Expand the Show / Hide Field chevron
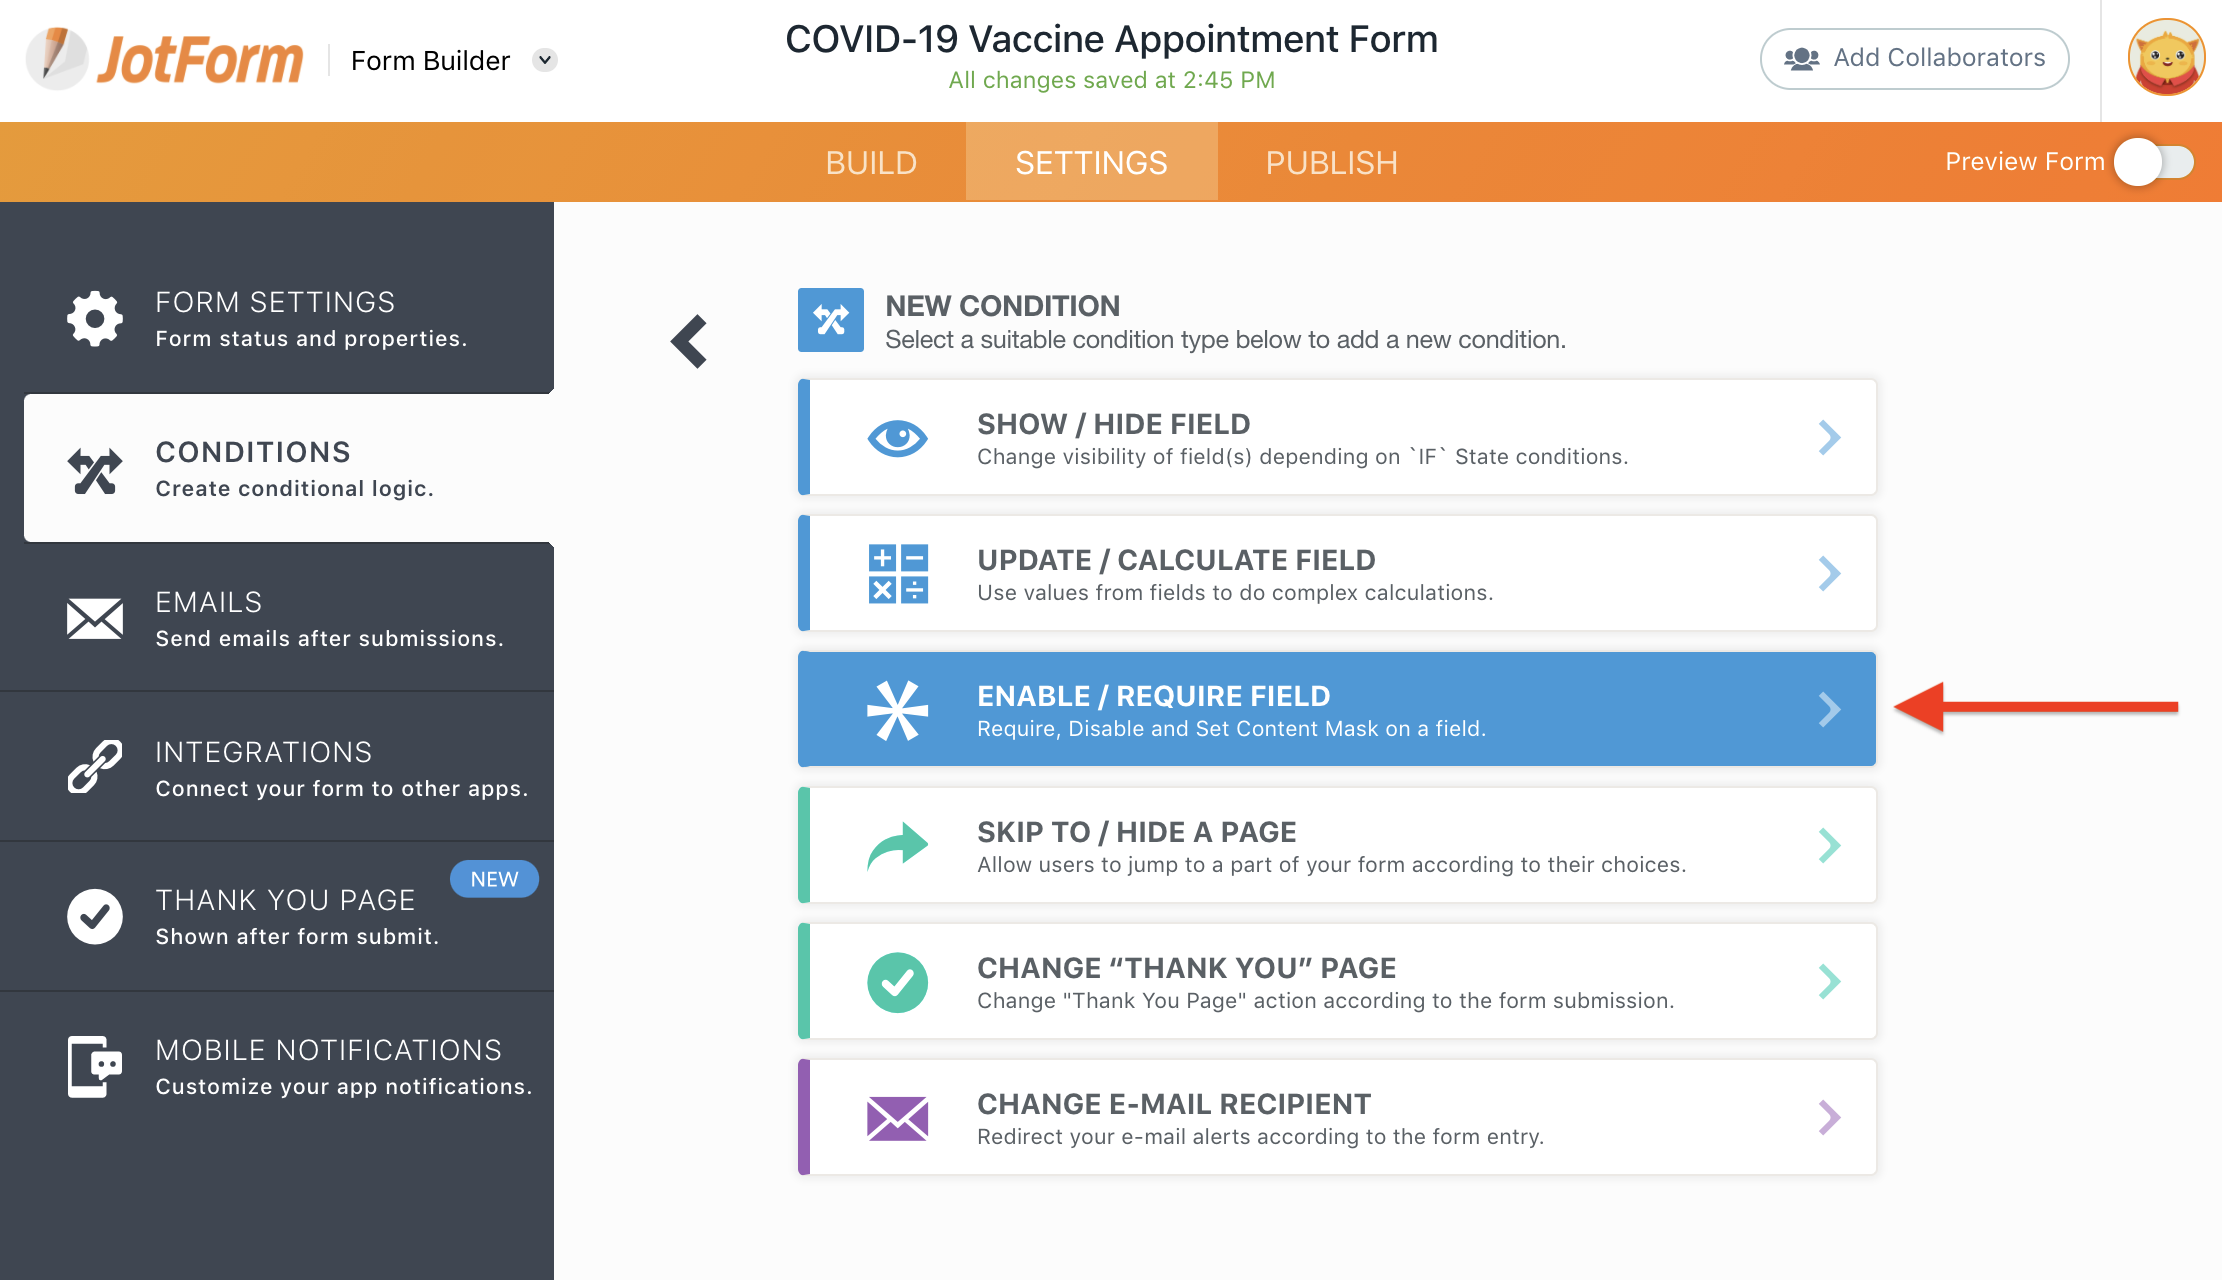The width and height of the screenshot is (2222, 1280). [x=1829, y=437]
